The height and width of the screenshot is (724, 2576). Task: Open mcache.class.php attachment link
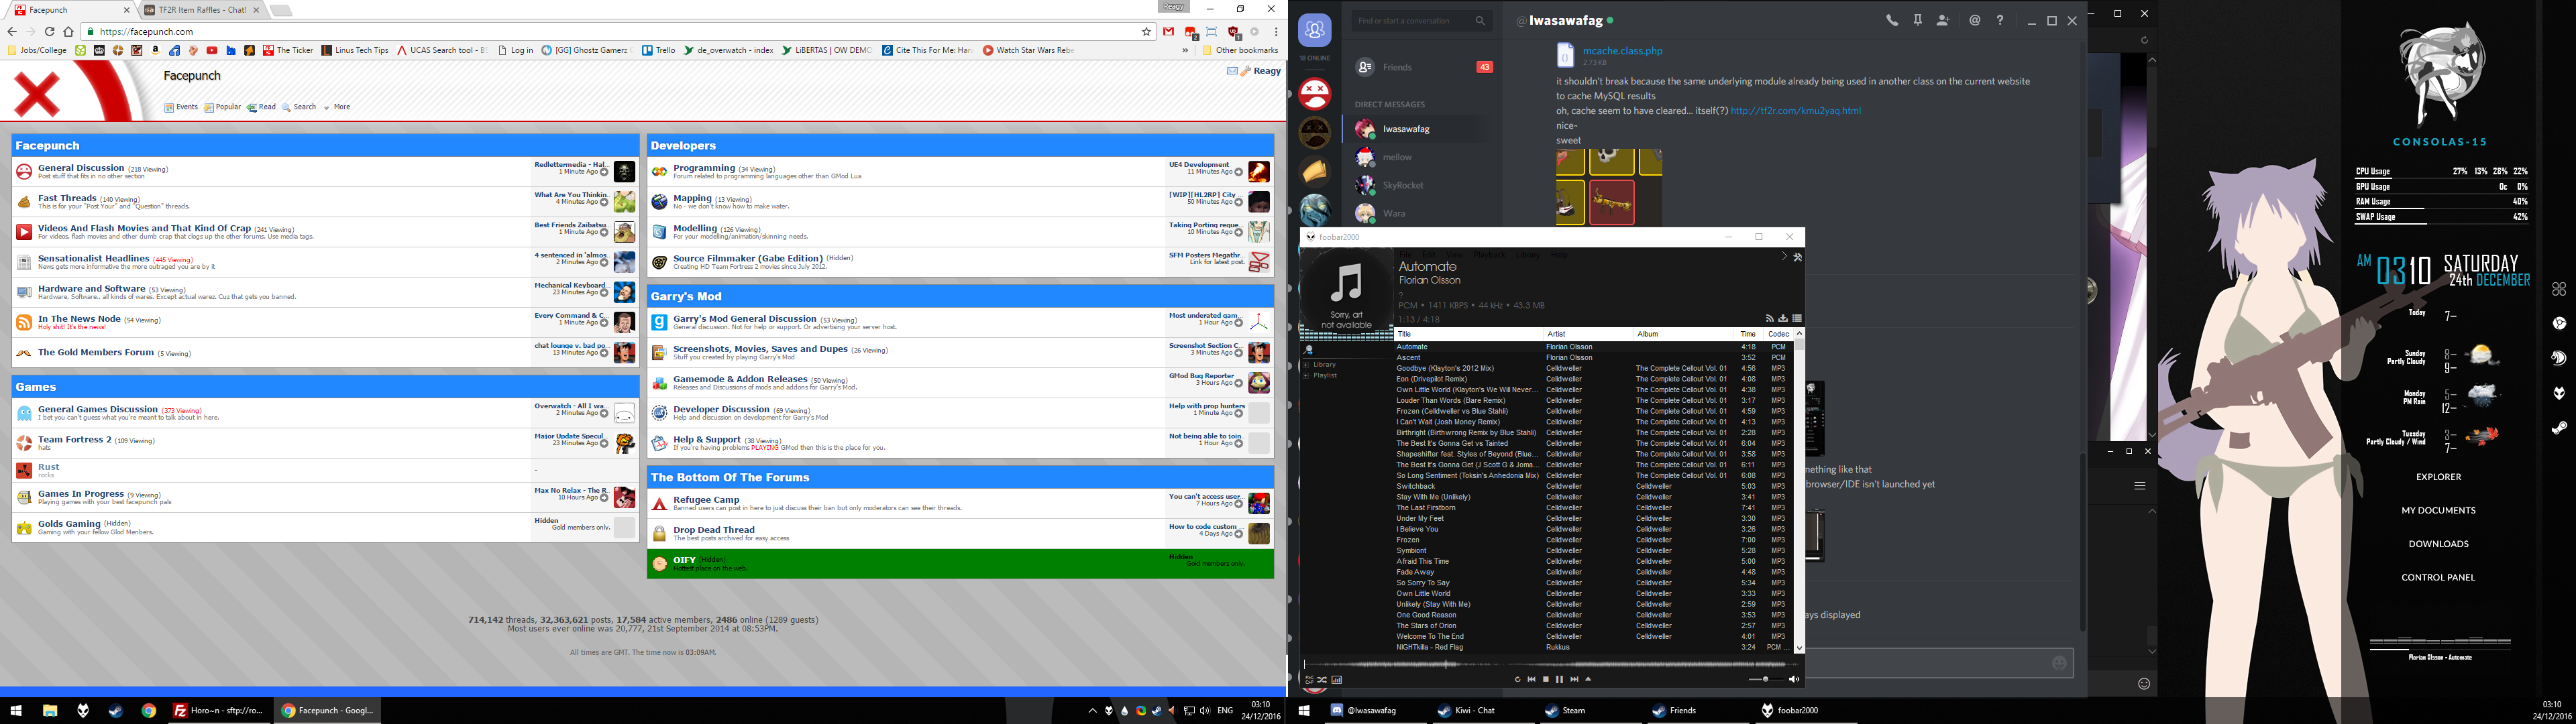point(1622,50)
